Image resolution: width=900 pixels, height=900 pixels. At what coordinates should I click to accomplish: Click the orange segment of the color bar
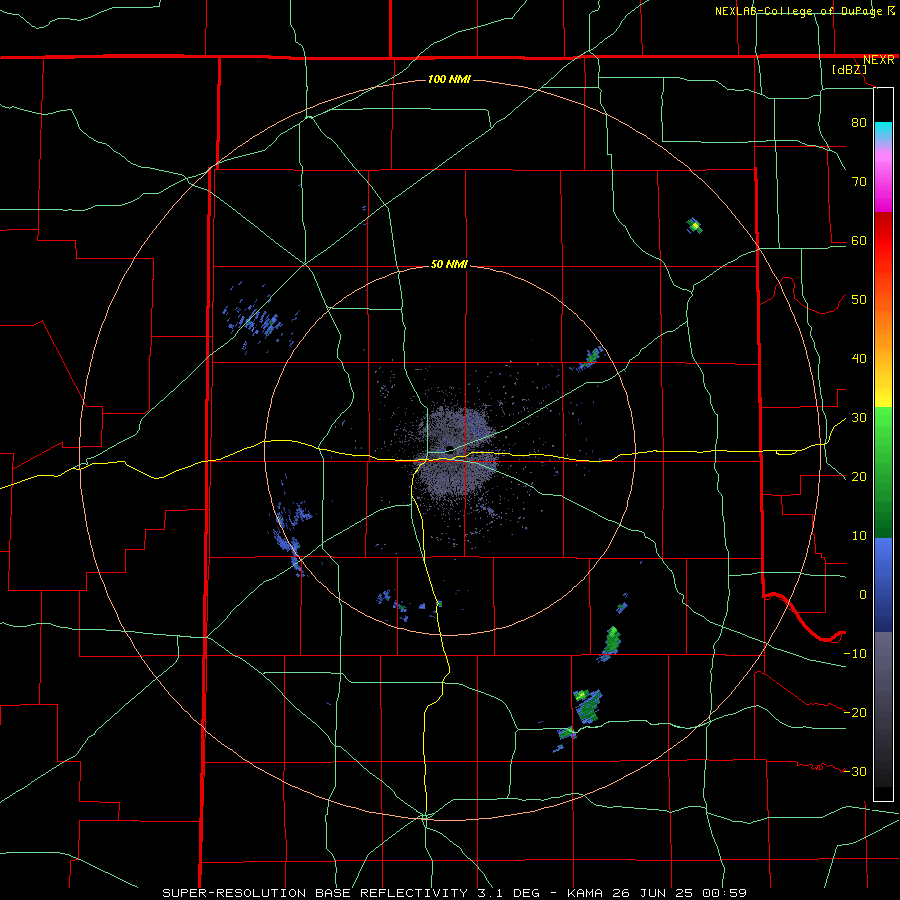(883, 321)
